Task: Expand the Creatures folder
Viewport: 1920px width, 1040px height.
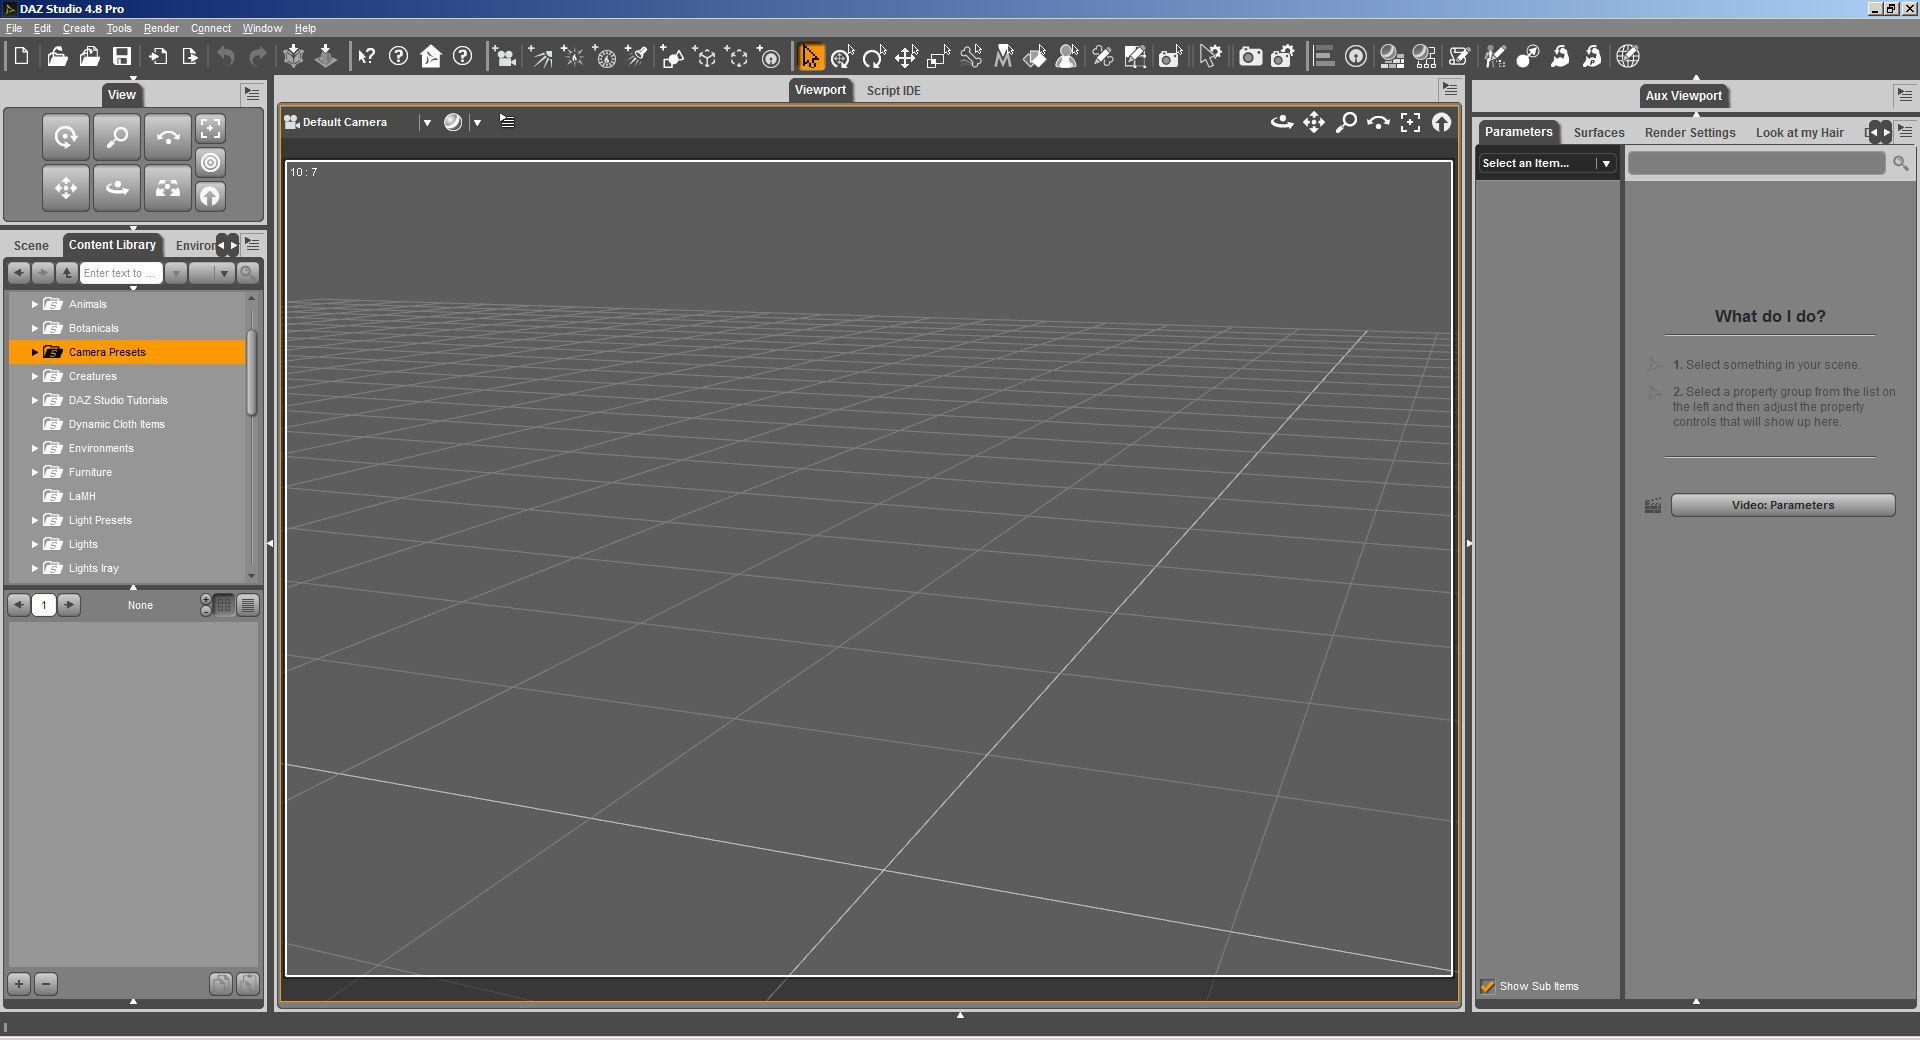Action: point(34,376)
